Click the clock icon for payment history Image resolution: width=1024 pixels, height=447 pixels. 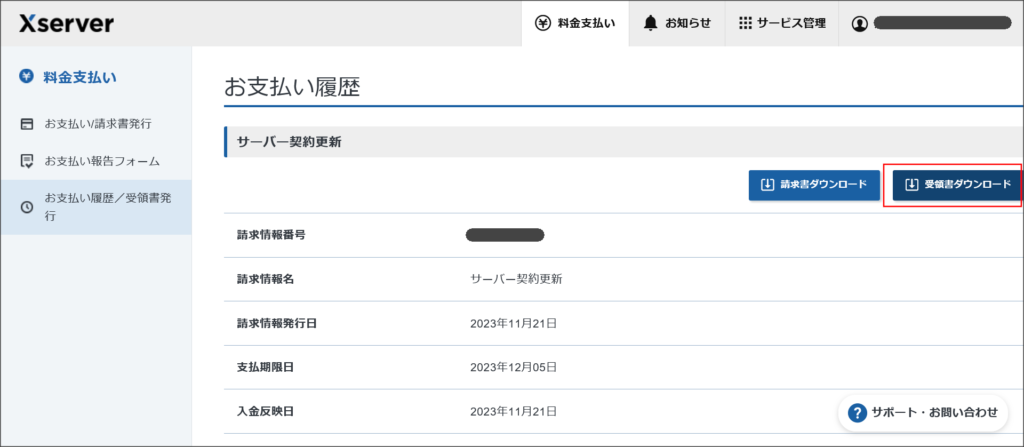[x=27, y=207]
